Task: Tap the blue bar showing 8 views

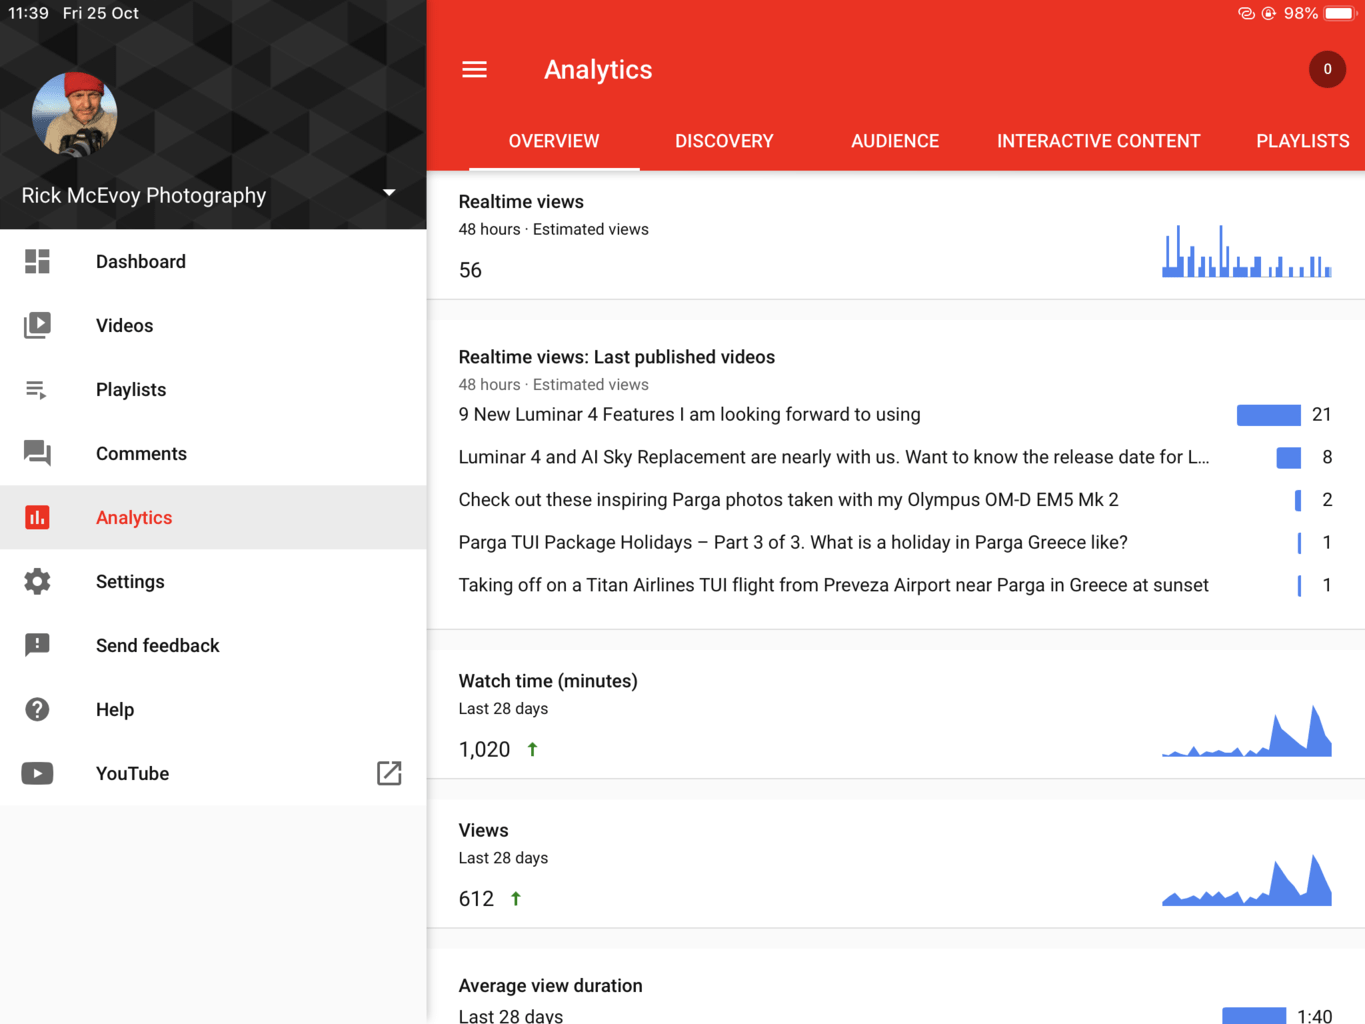Action: tap(1289, 458)
